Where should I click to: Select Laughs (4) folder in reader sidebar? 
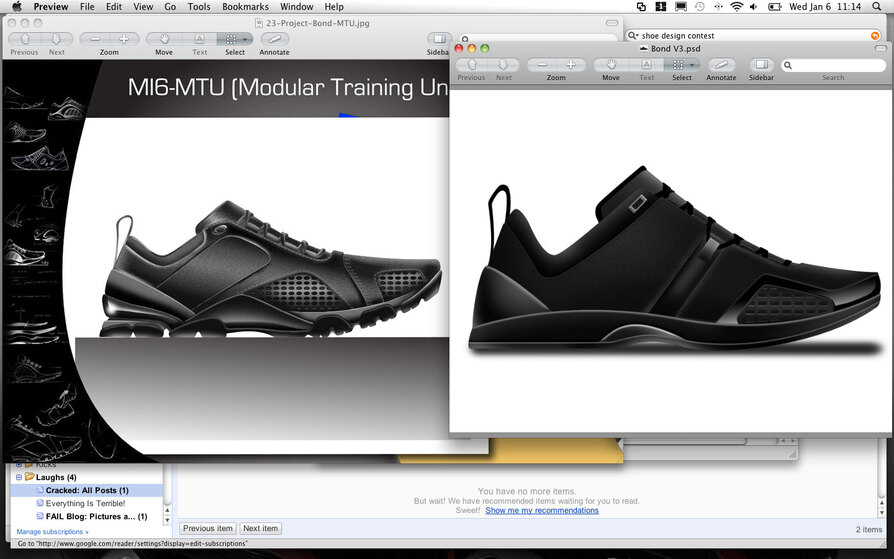[x=56, y=477]
